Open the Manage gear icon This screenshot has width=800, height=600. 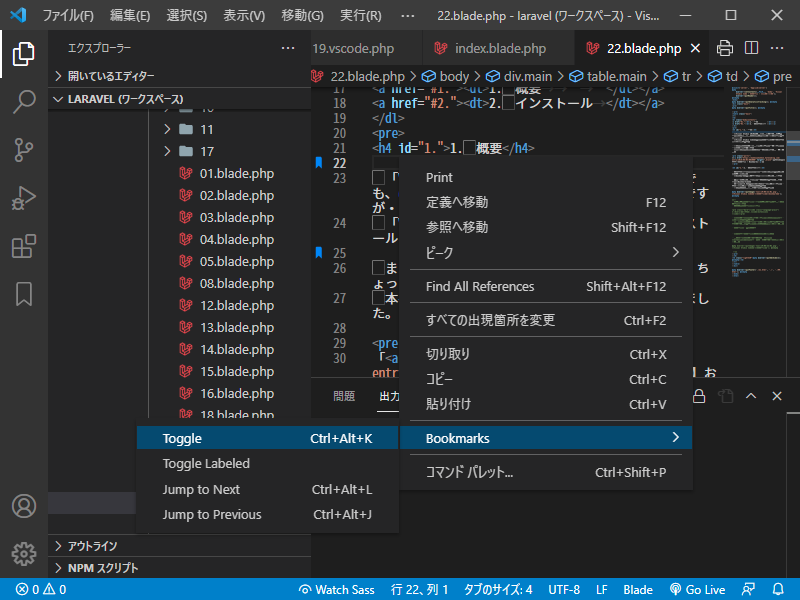click(24, 553)
